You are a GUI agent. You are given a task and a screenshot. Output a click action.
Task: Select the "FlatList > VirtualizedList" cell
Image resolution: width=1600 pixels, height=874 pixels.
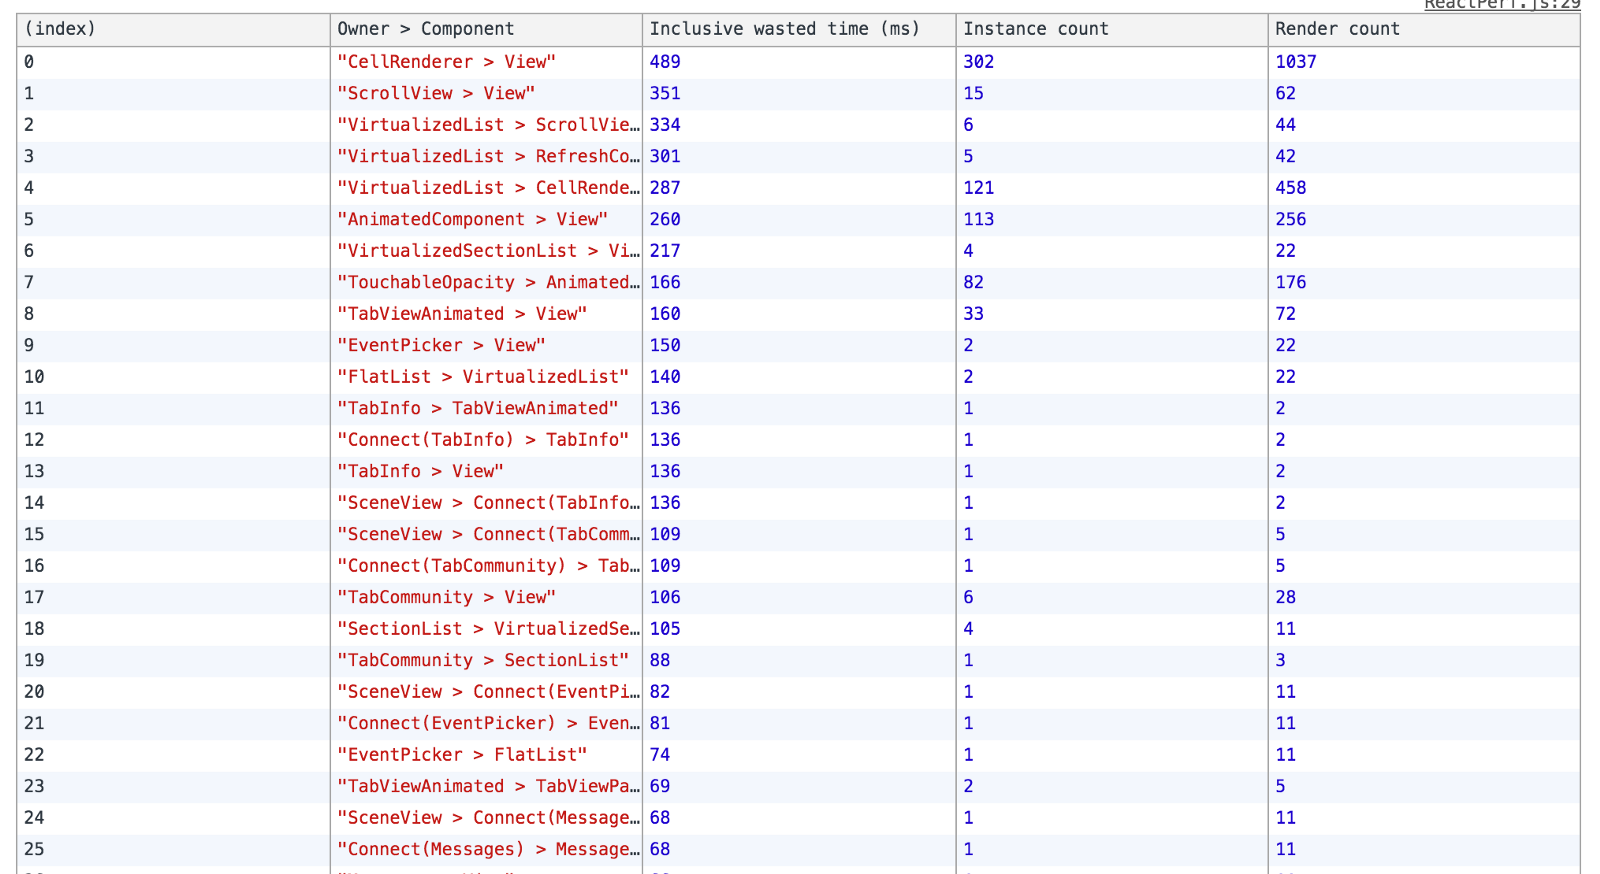[483, 377]
